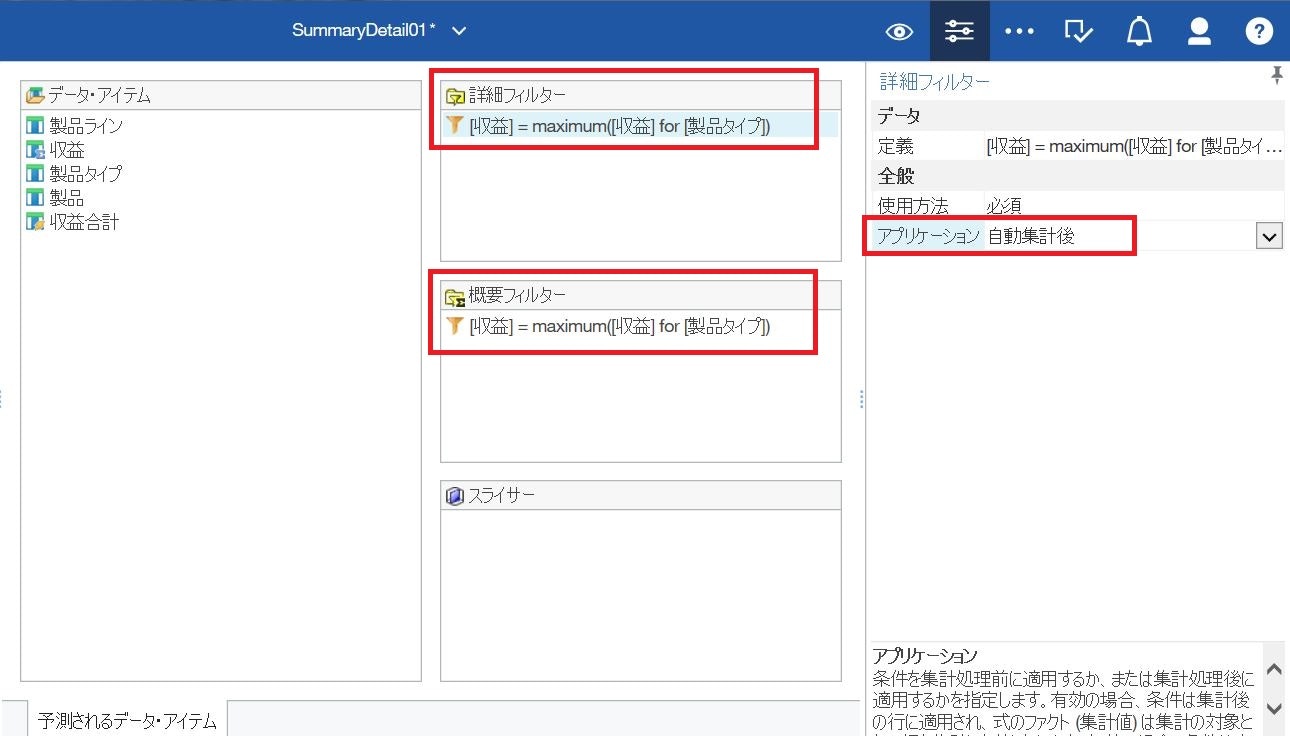
Task: Select the アプリケーション property label
Action: point(929,236)
